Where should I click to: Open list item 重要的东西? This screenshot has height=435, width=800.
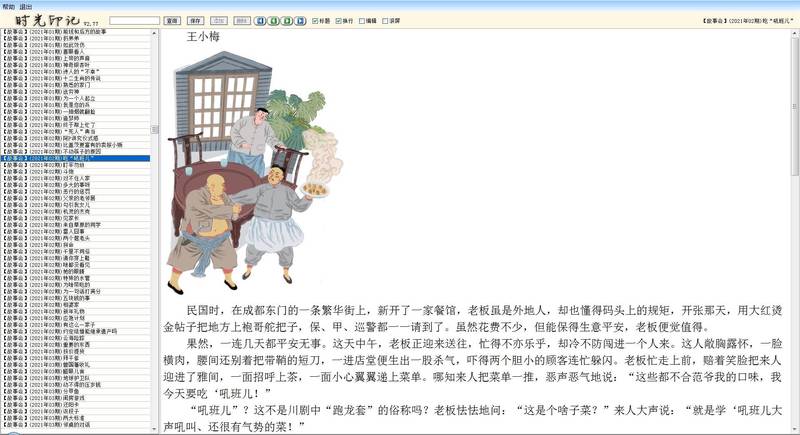76,344
